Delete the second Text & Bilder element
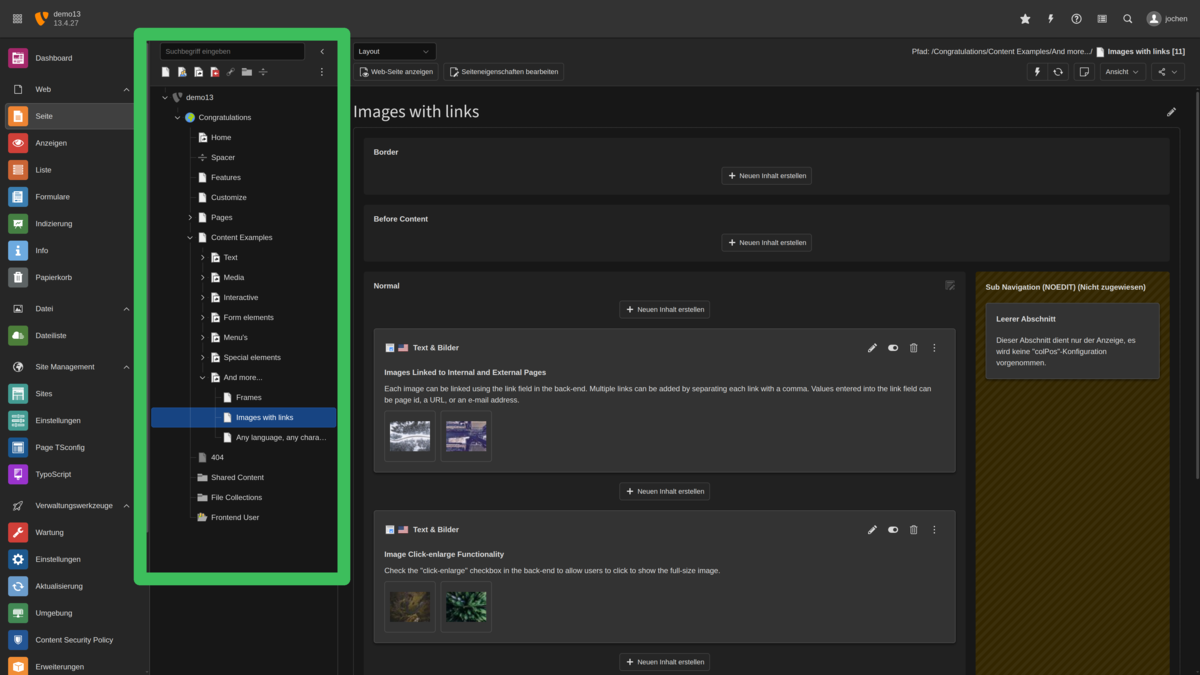Viewport: 1200px width, 675px height. (913, 530)
